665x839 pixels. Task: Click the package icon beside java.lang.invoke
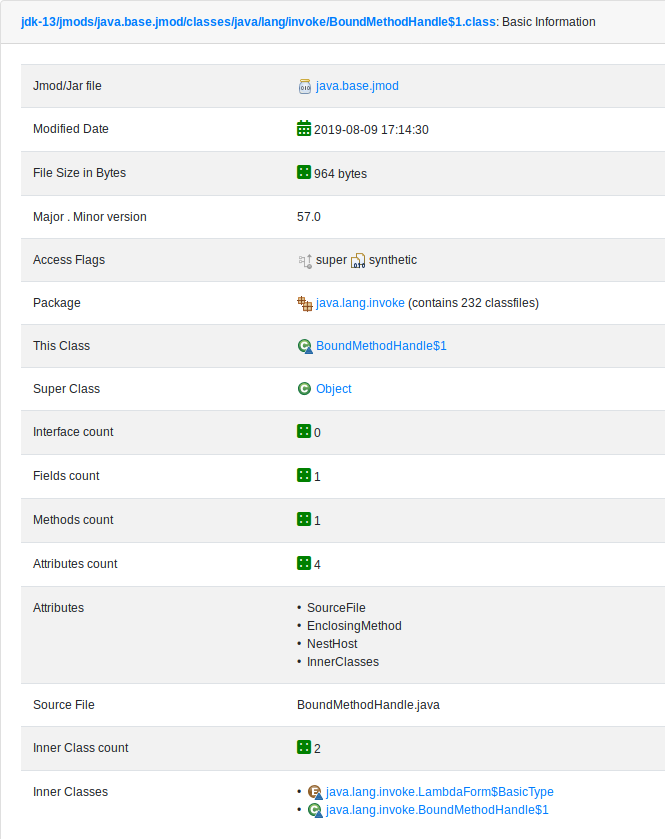304,303
